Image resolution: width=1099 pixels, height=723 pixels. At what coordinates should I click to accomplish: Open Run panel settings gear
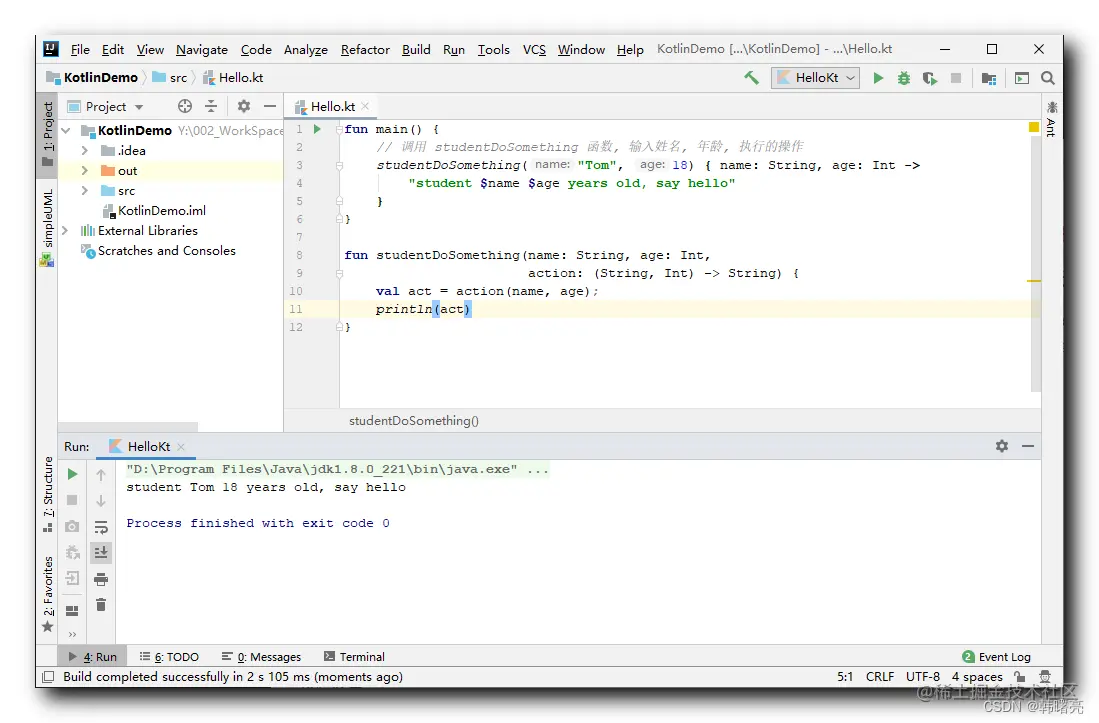[x=1002, y=446]
